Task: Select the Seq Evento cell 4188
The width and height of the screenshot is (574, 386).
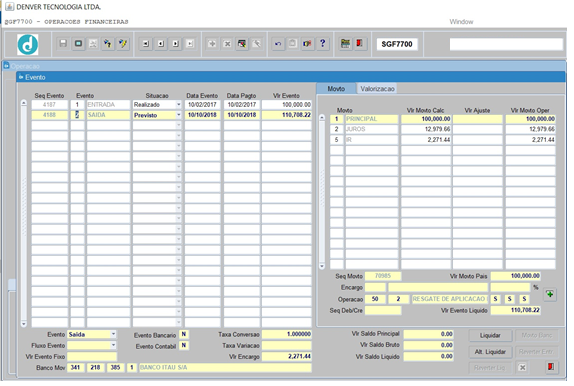Action: 49,115
